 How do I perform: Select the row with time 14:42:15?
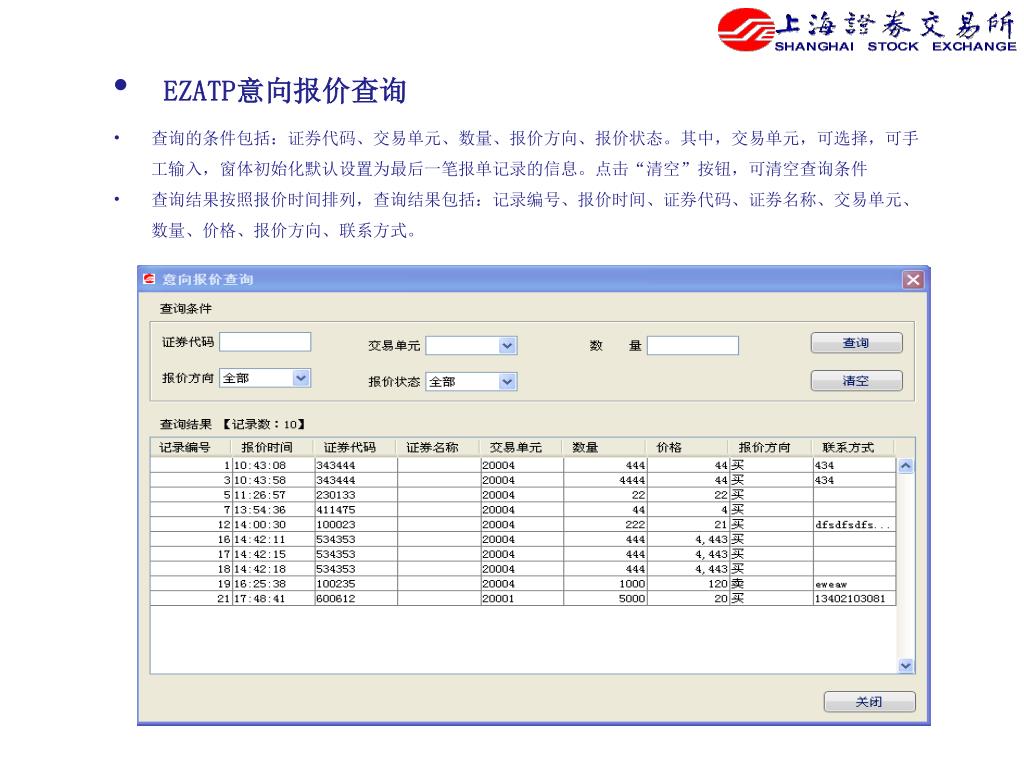pos(523,554)
